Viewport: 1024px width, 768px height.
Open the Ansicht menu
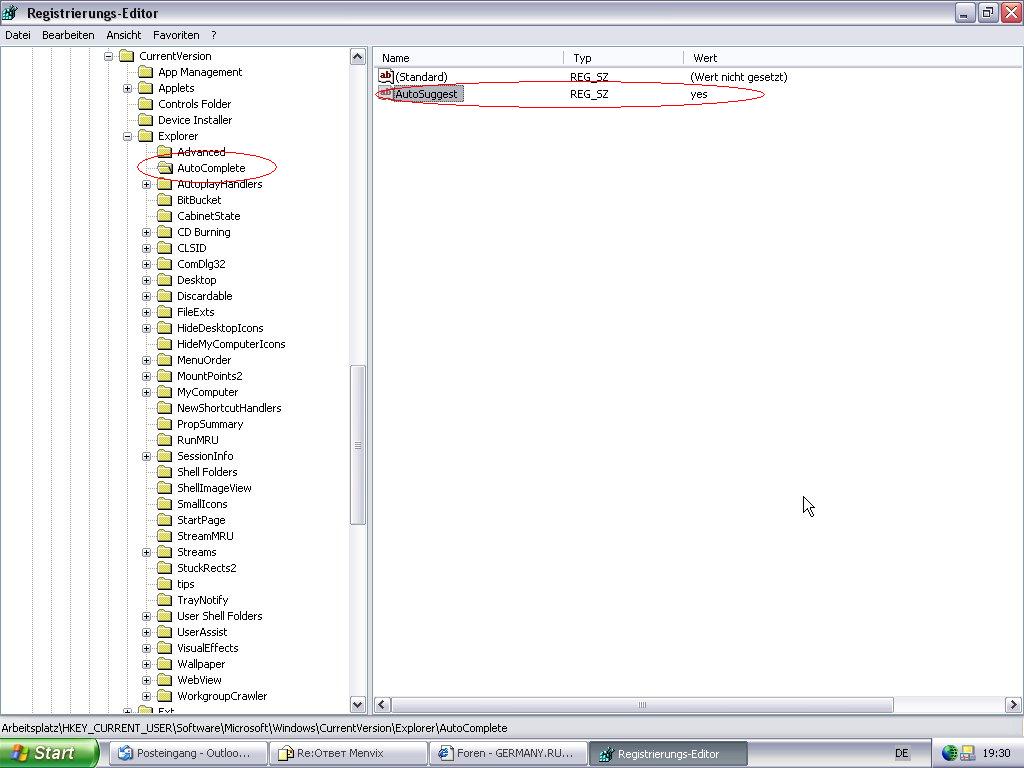(123, 35)
